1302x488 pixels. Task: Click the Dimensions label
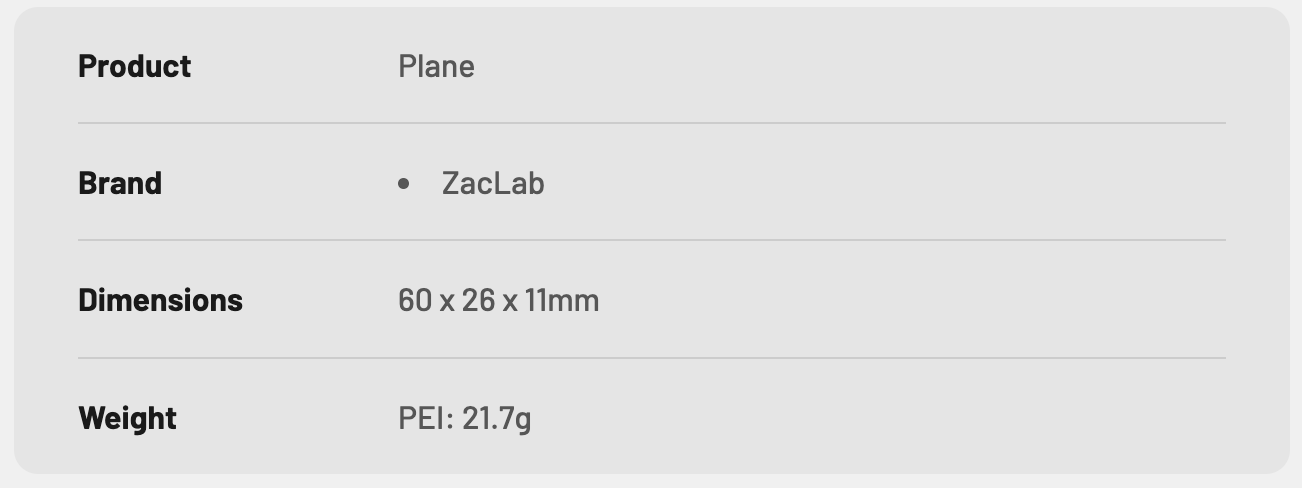(160, 300)
